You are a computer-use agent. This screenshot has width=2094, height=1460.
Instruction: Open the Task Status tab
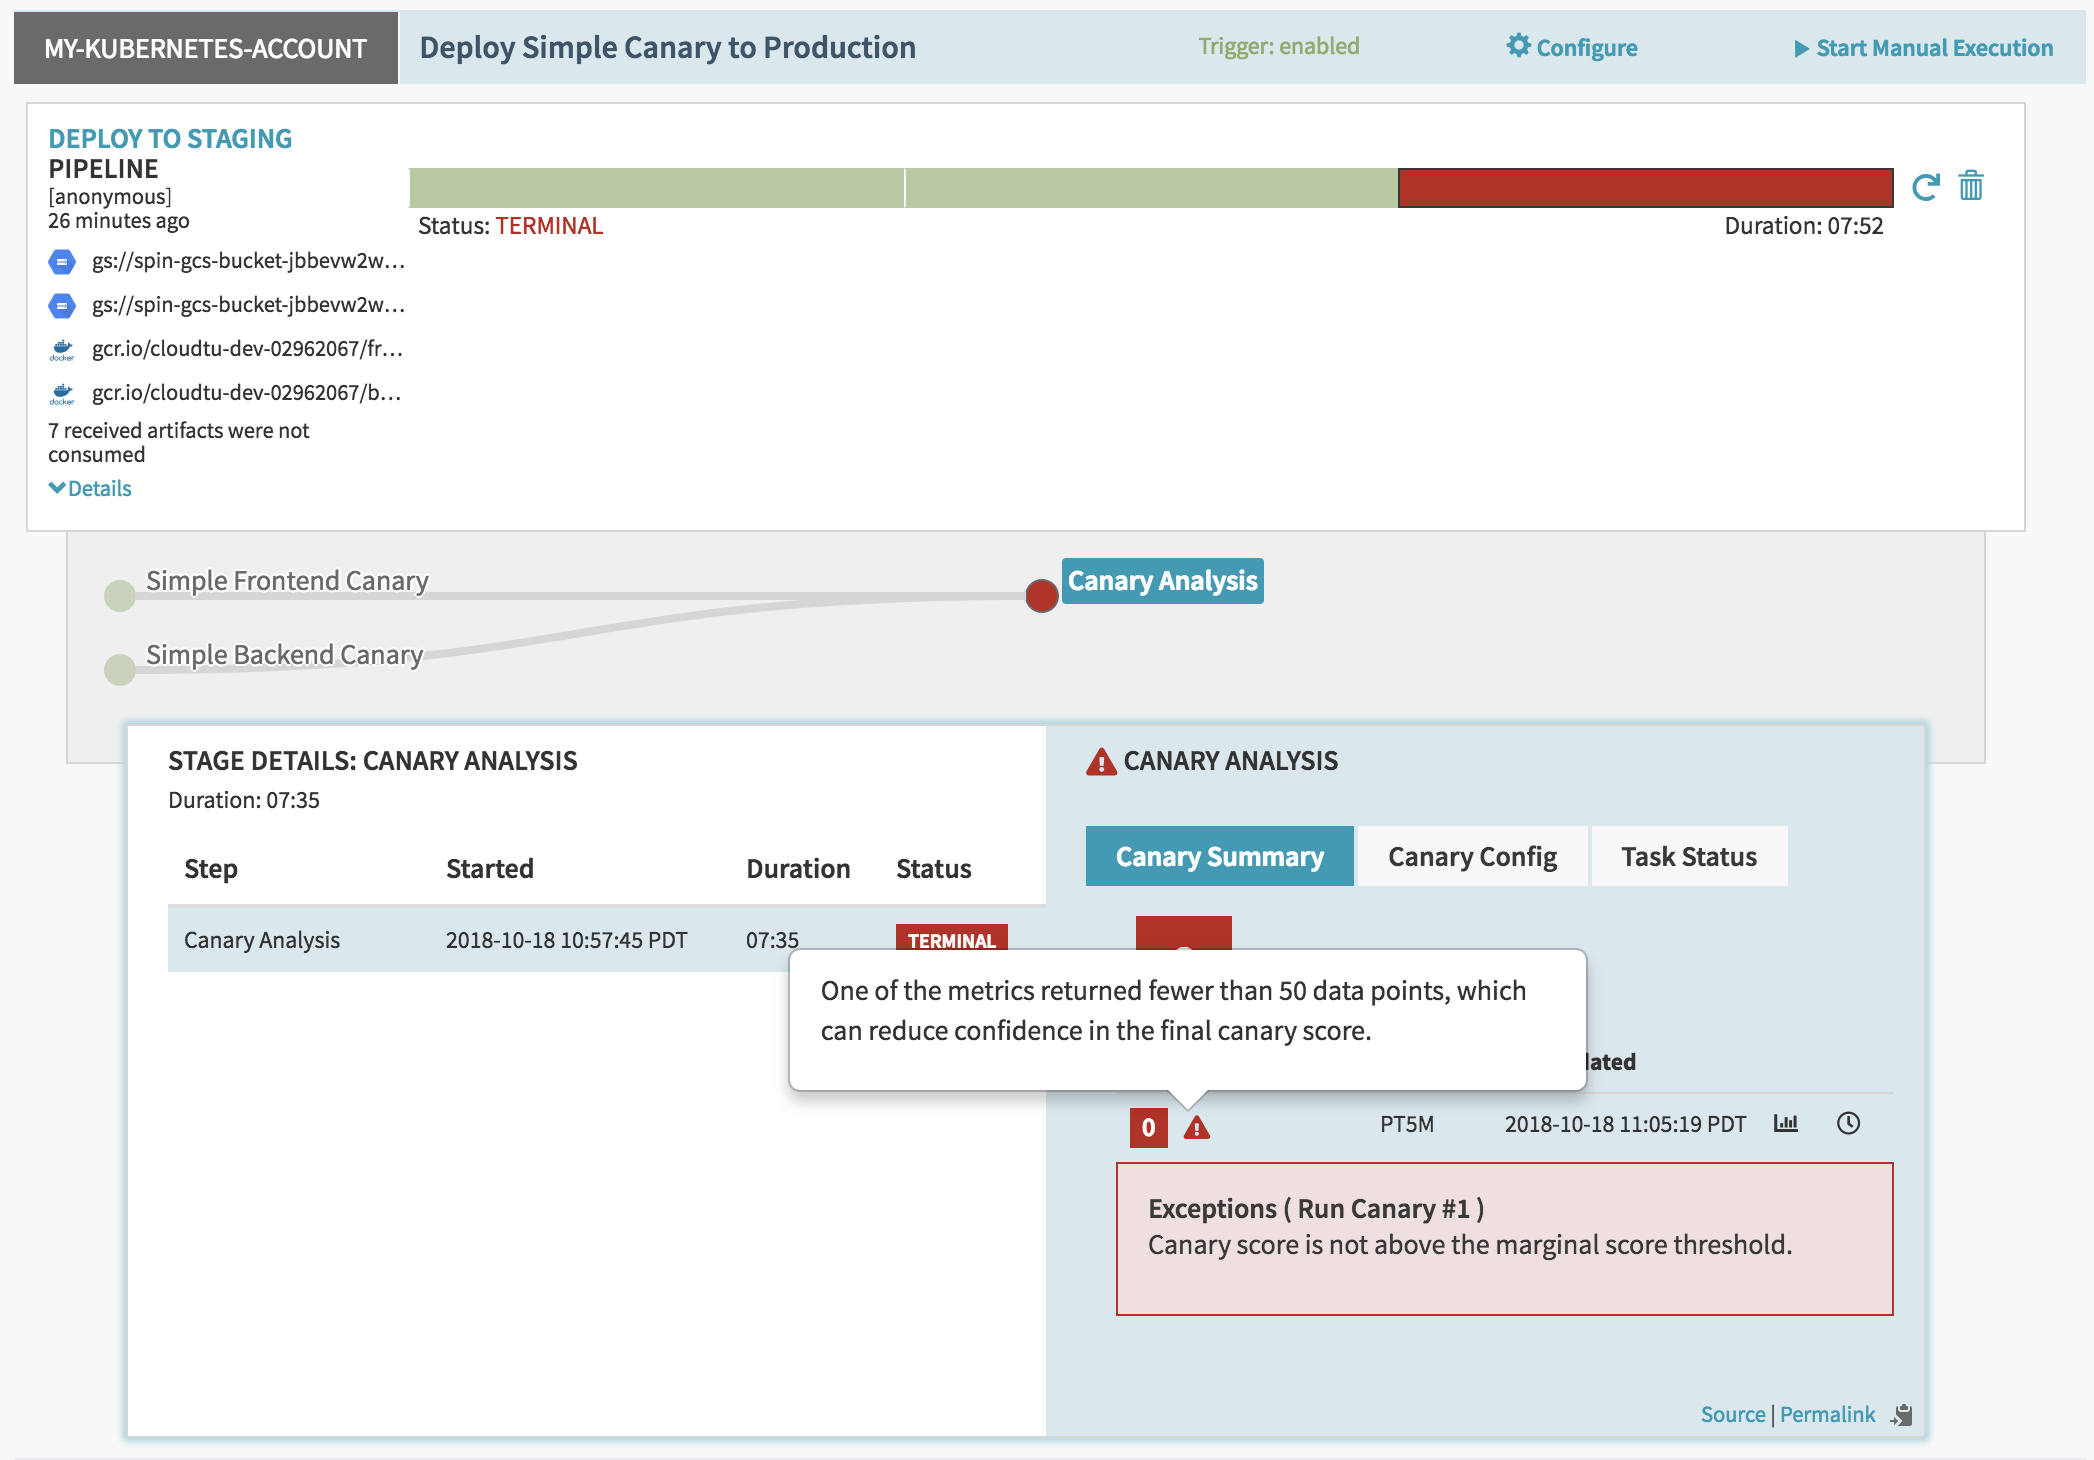1689,856
